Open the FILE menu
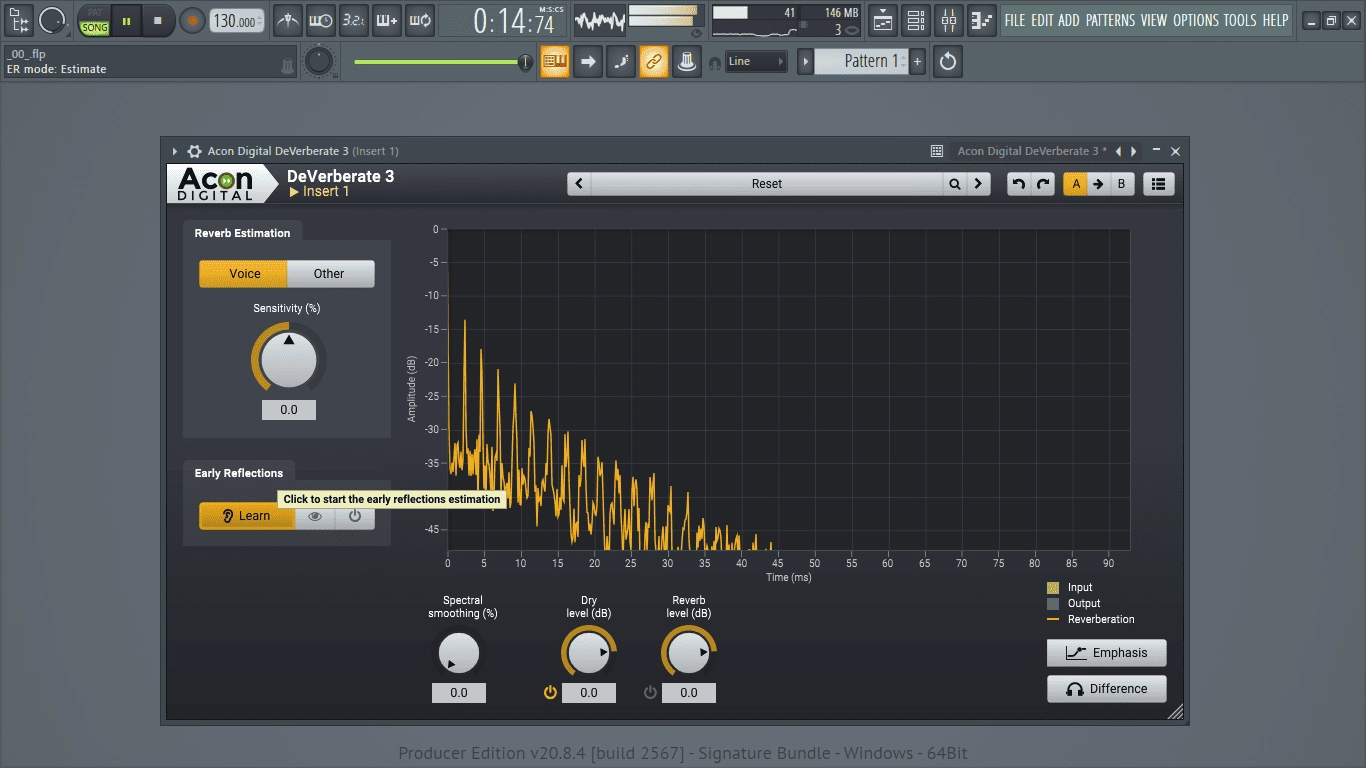 pos(1015,20)
